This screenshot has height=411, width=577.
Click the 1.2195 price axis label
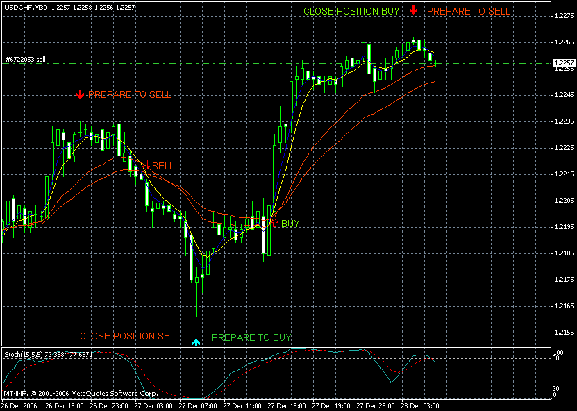click(564, 227)
